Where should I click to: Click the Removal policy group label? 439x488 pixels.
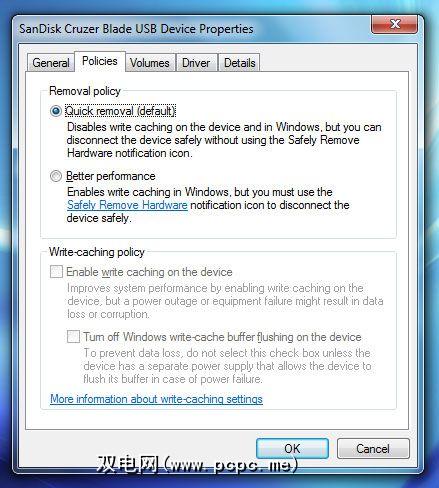point(85,91)
